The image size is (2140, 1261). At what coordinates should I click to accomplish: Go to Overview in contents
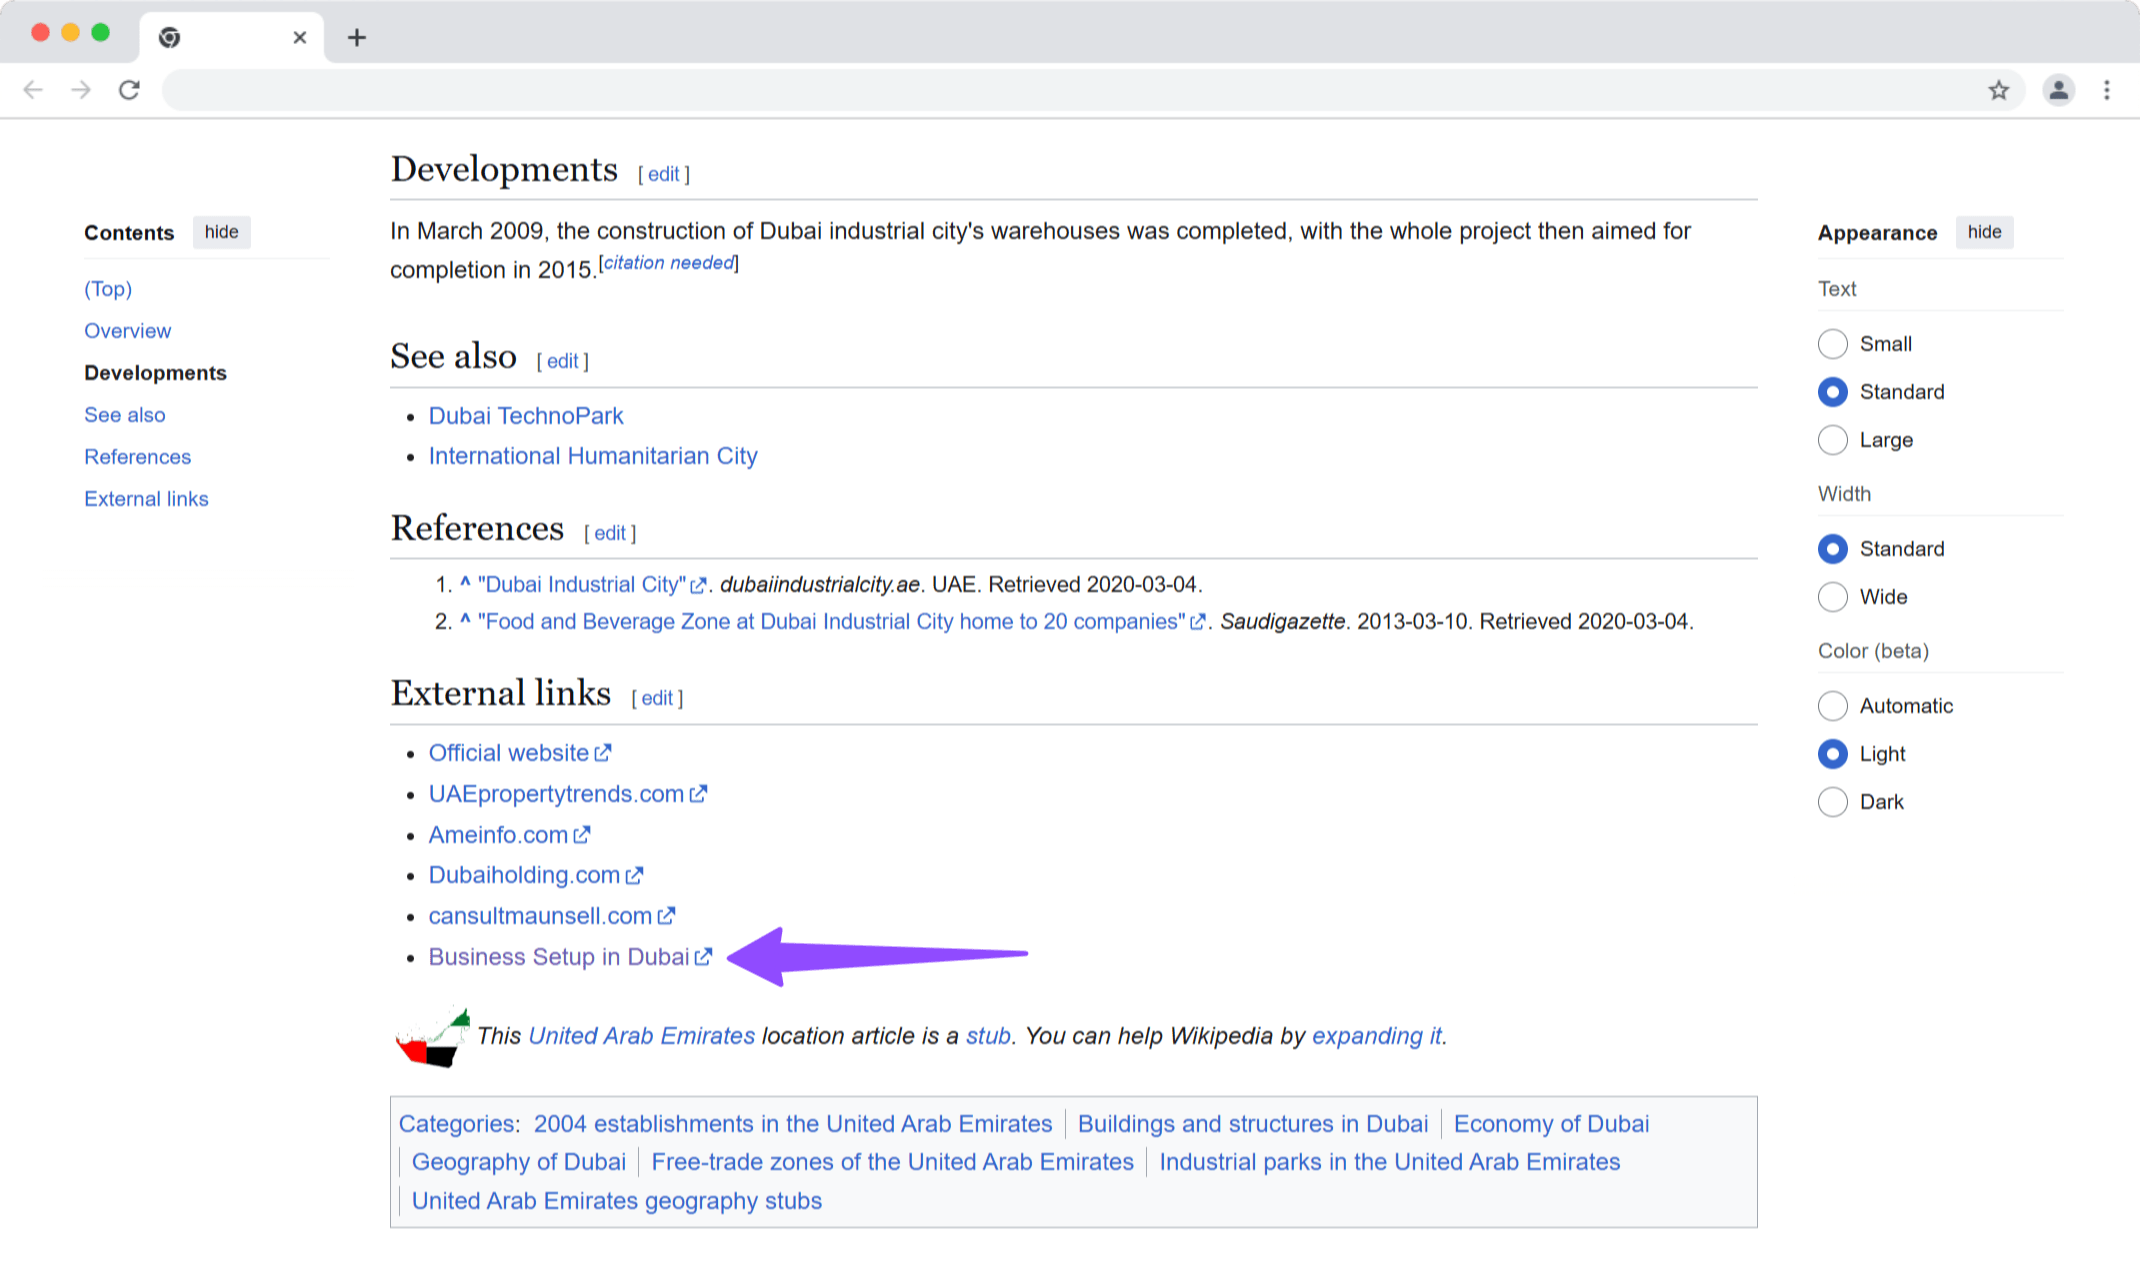[127, 331]
